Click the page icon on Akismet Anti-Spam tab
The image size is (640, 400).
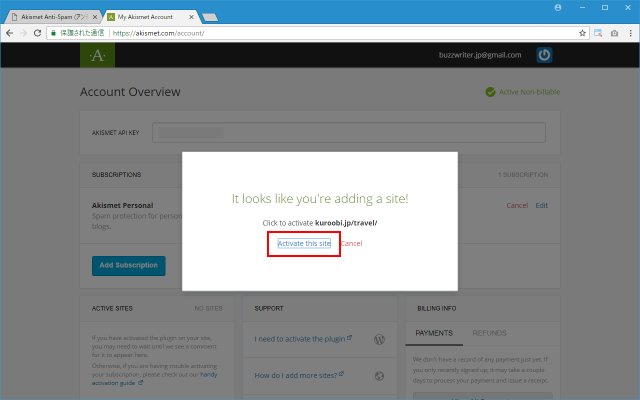tap(15, 17)
